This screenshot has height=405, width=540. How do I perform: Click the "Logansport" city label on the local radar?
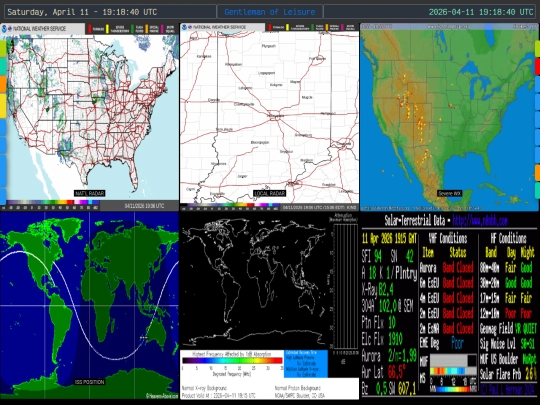point(267,73)
